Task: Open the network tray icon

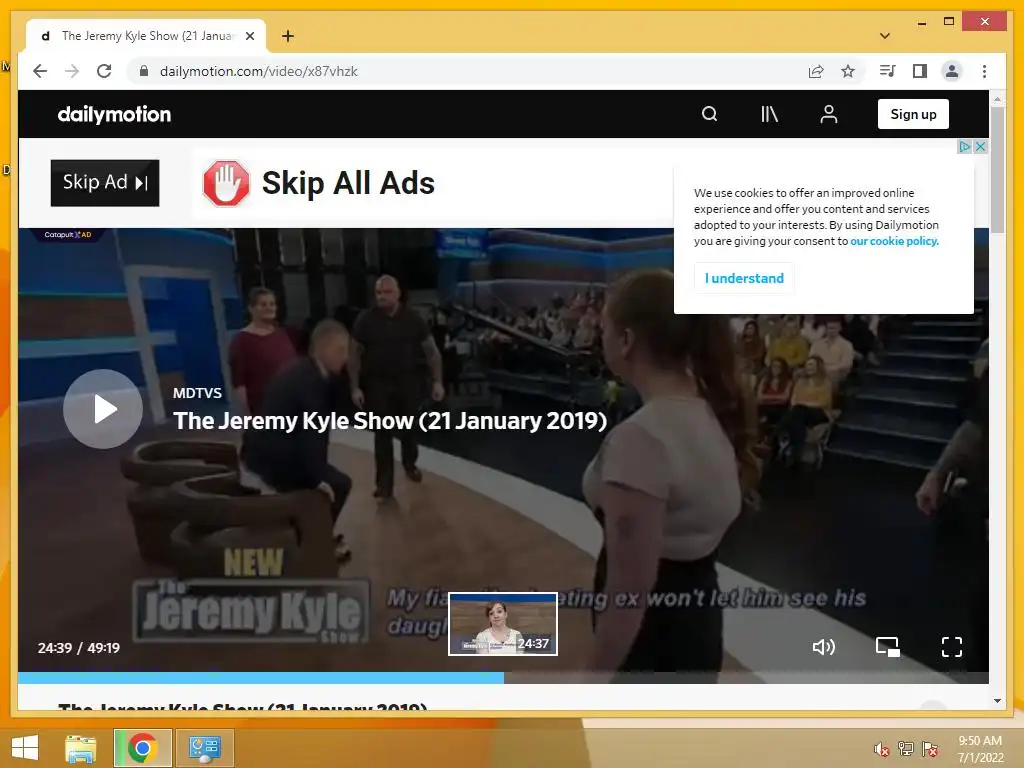Action: (x=906, y=748)
